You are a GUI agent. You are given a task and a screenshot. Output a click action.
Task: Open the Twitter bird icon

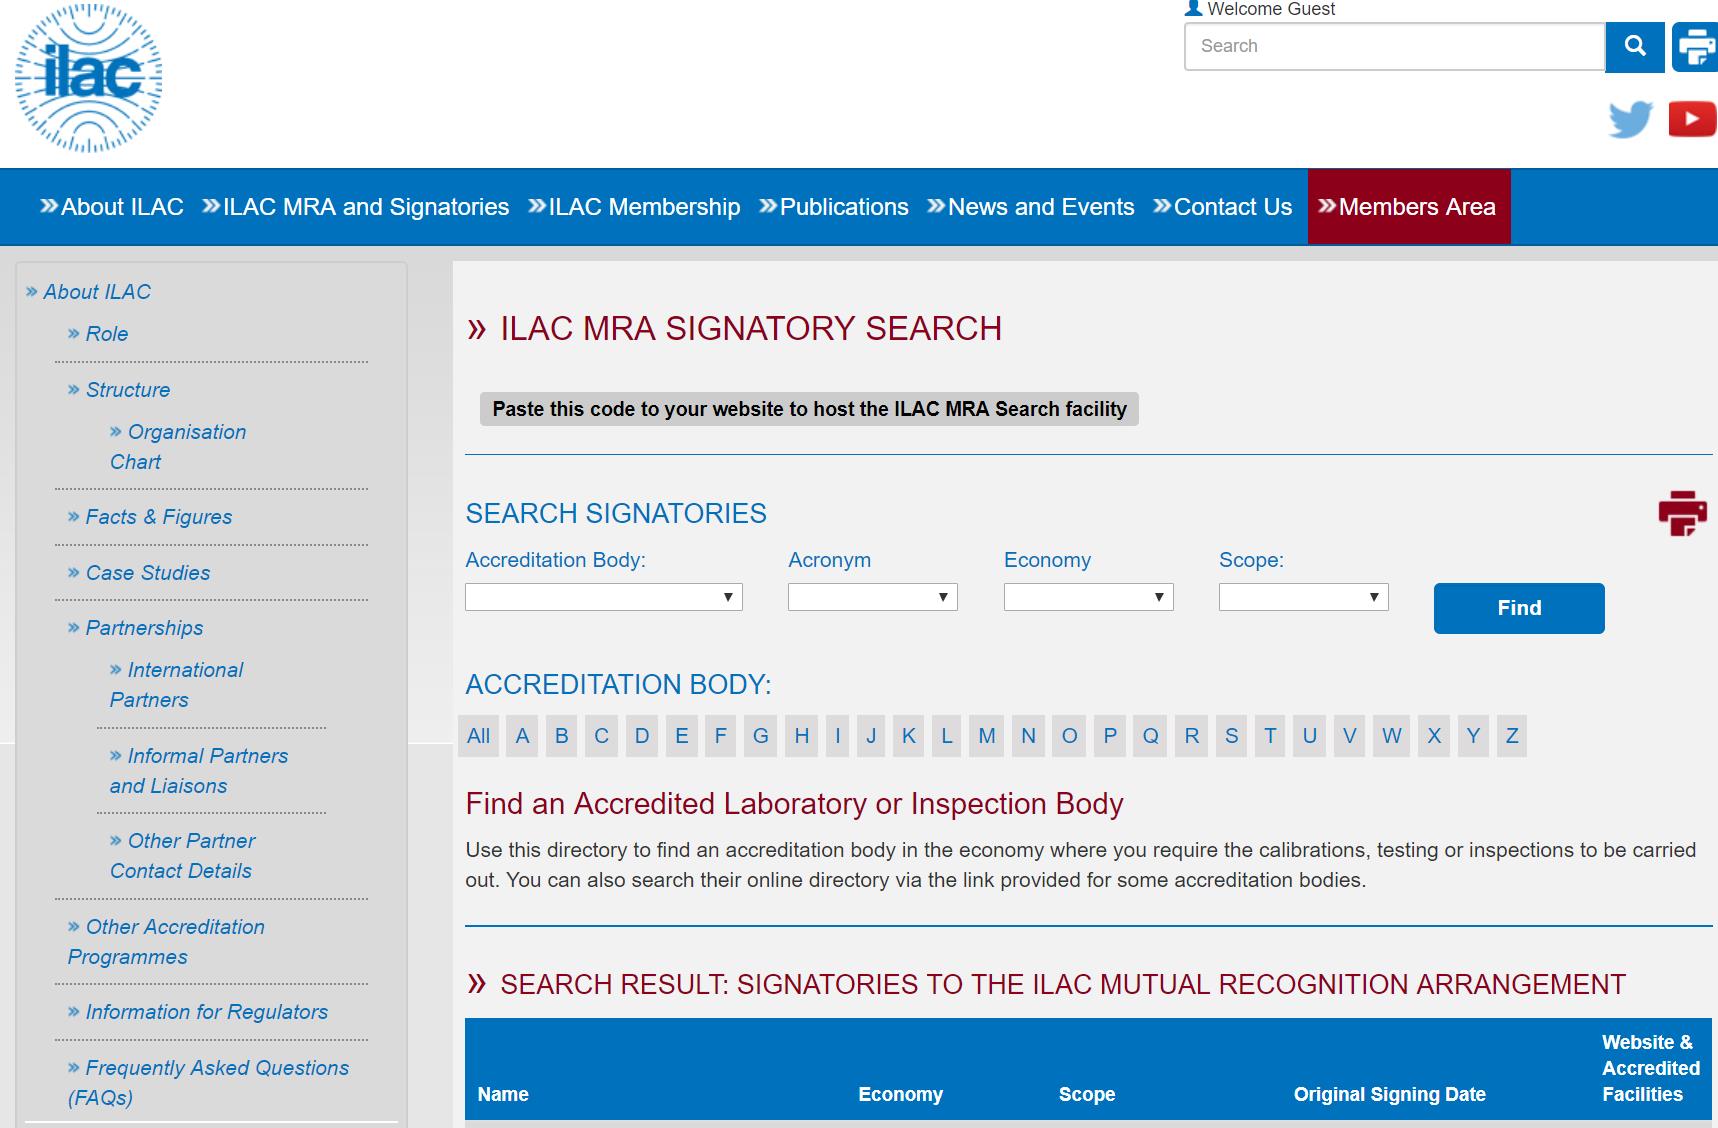coord(1630,120)
